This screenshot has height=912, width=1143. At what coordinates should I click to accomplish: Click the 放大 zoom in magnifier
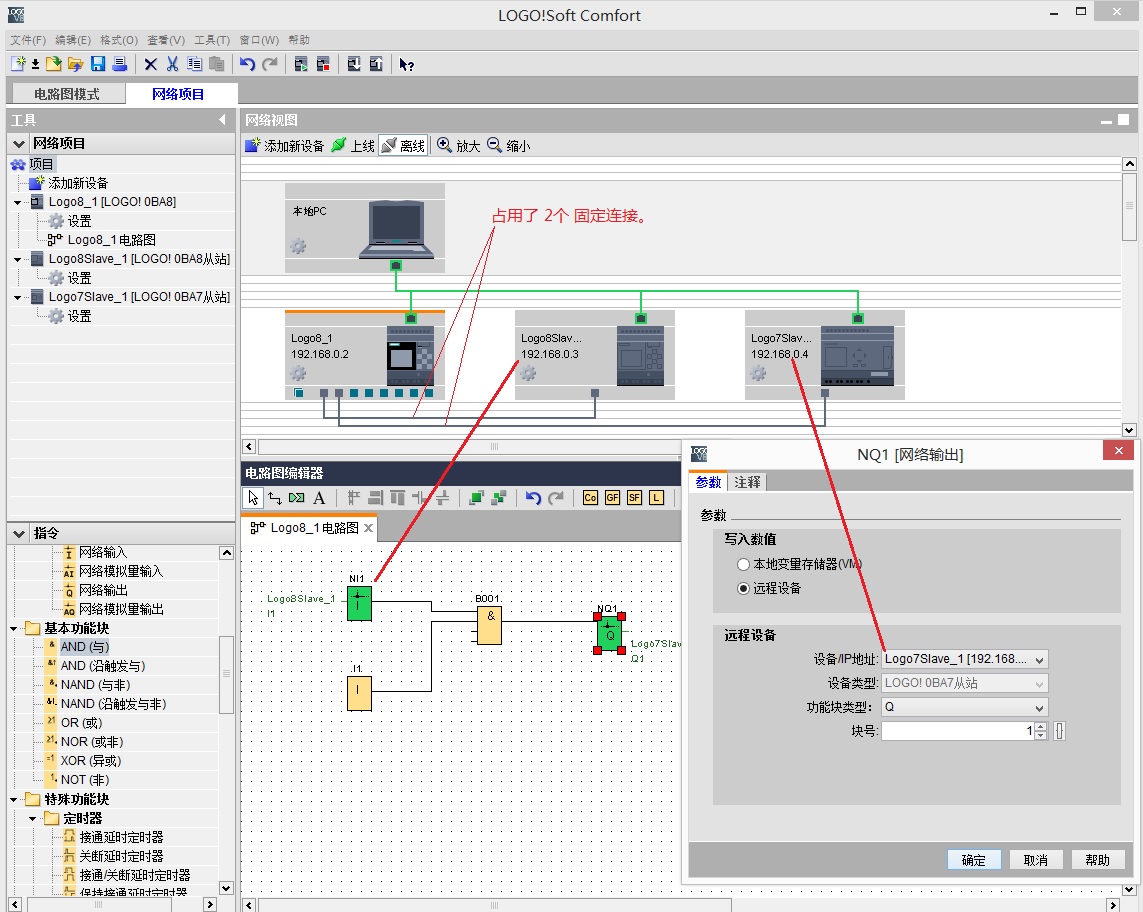(x=459, y=146)
